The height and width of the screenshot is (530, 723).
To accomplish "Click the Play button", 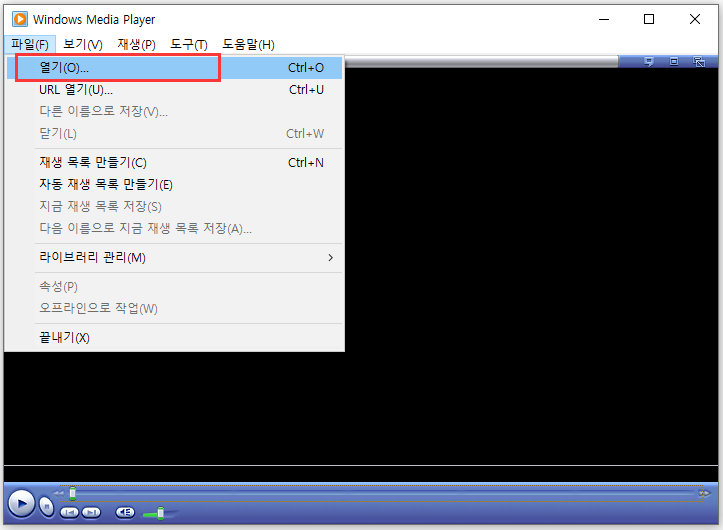I will tap(21, 503).
